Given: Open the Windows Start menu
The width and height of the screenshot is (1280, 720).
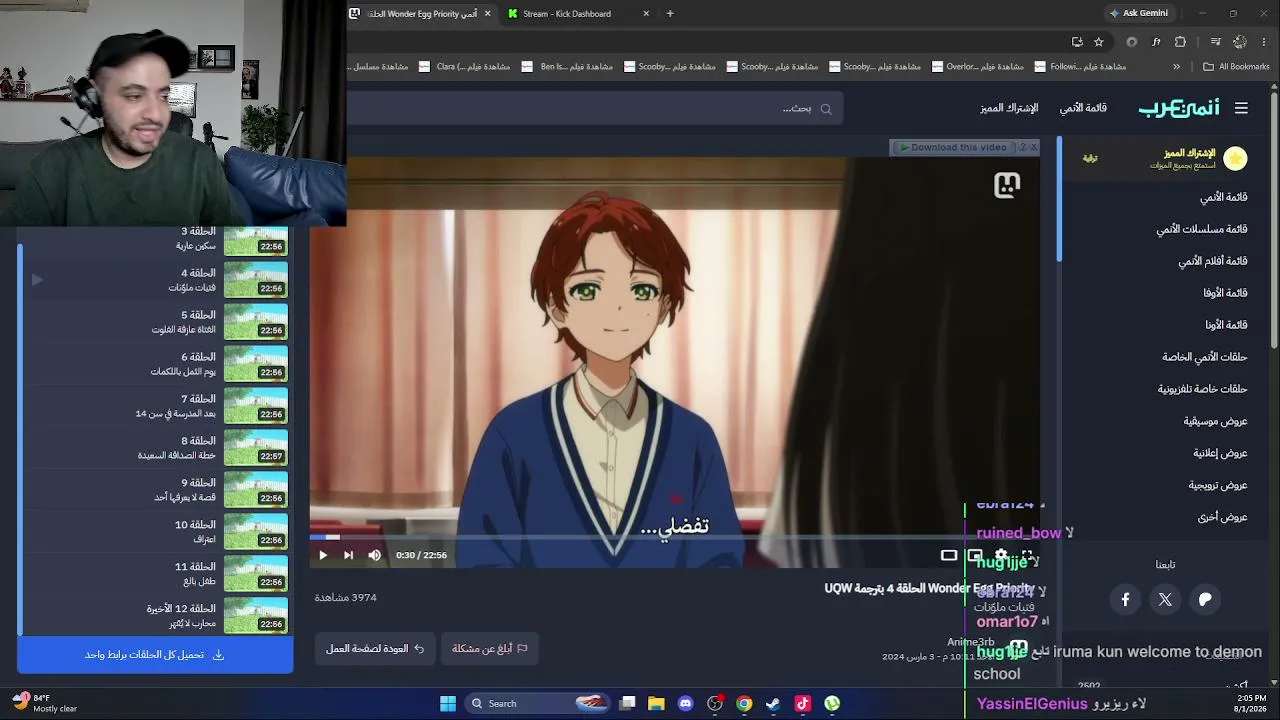Looking at the screenshot, I should [x=448, y=703].
